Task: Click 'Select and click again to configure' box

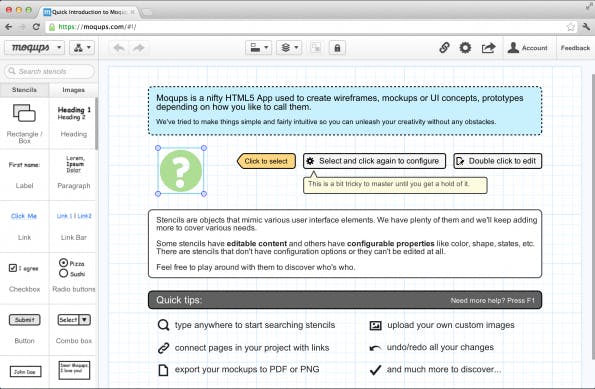Action: coord(374,161)
